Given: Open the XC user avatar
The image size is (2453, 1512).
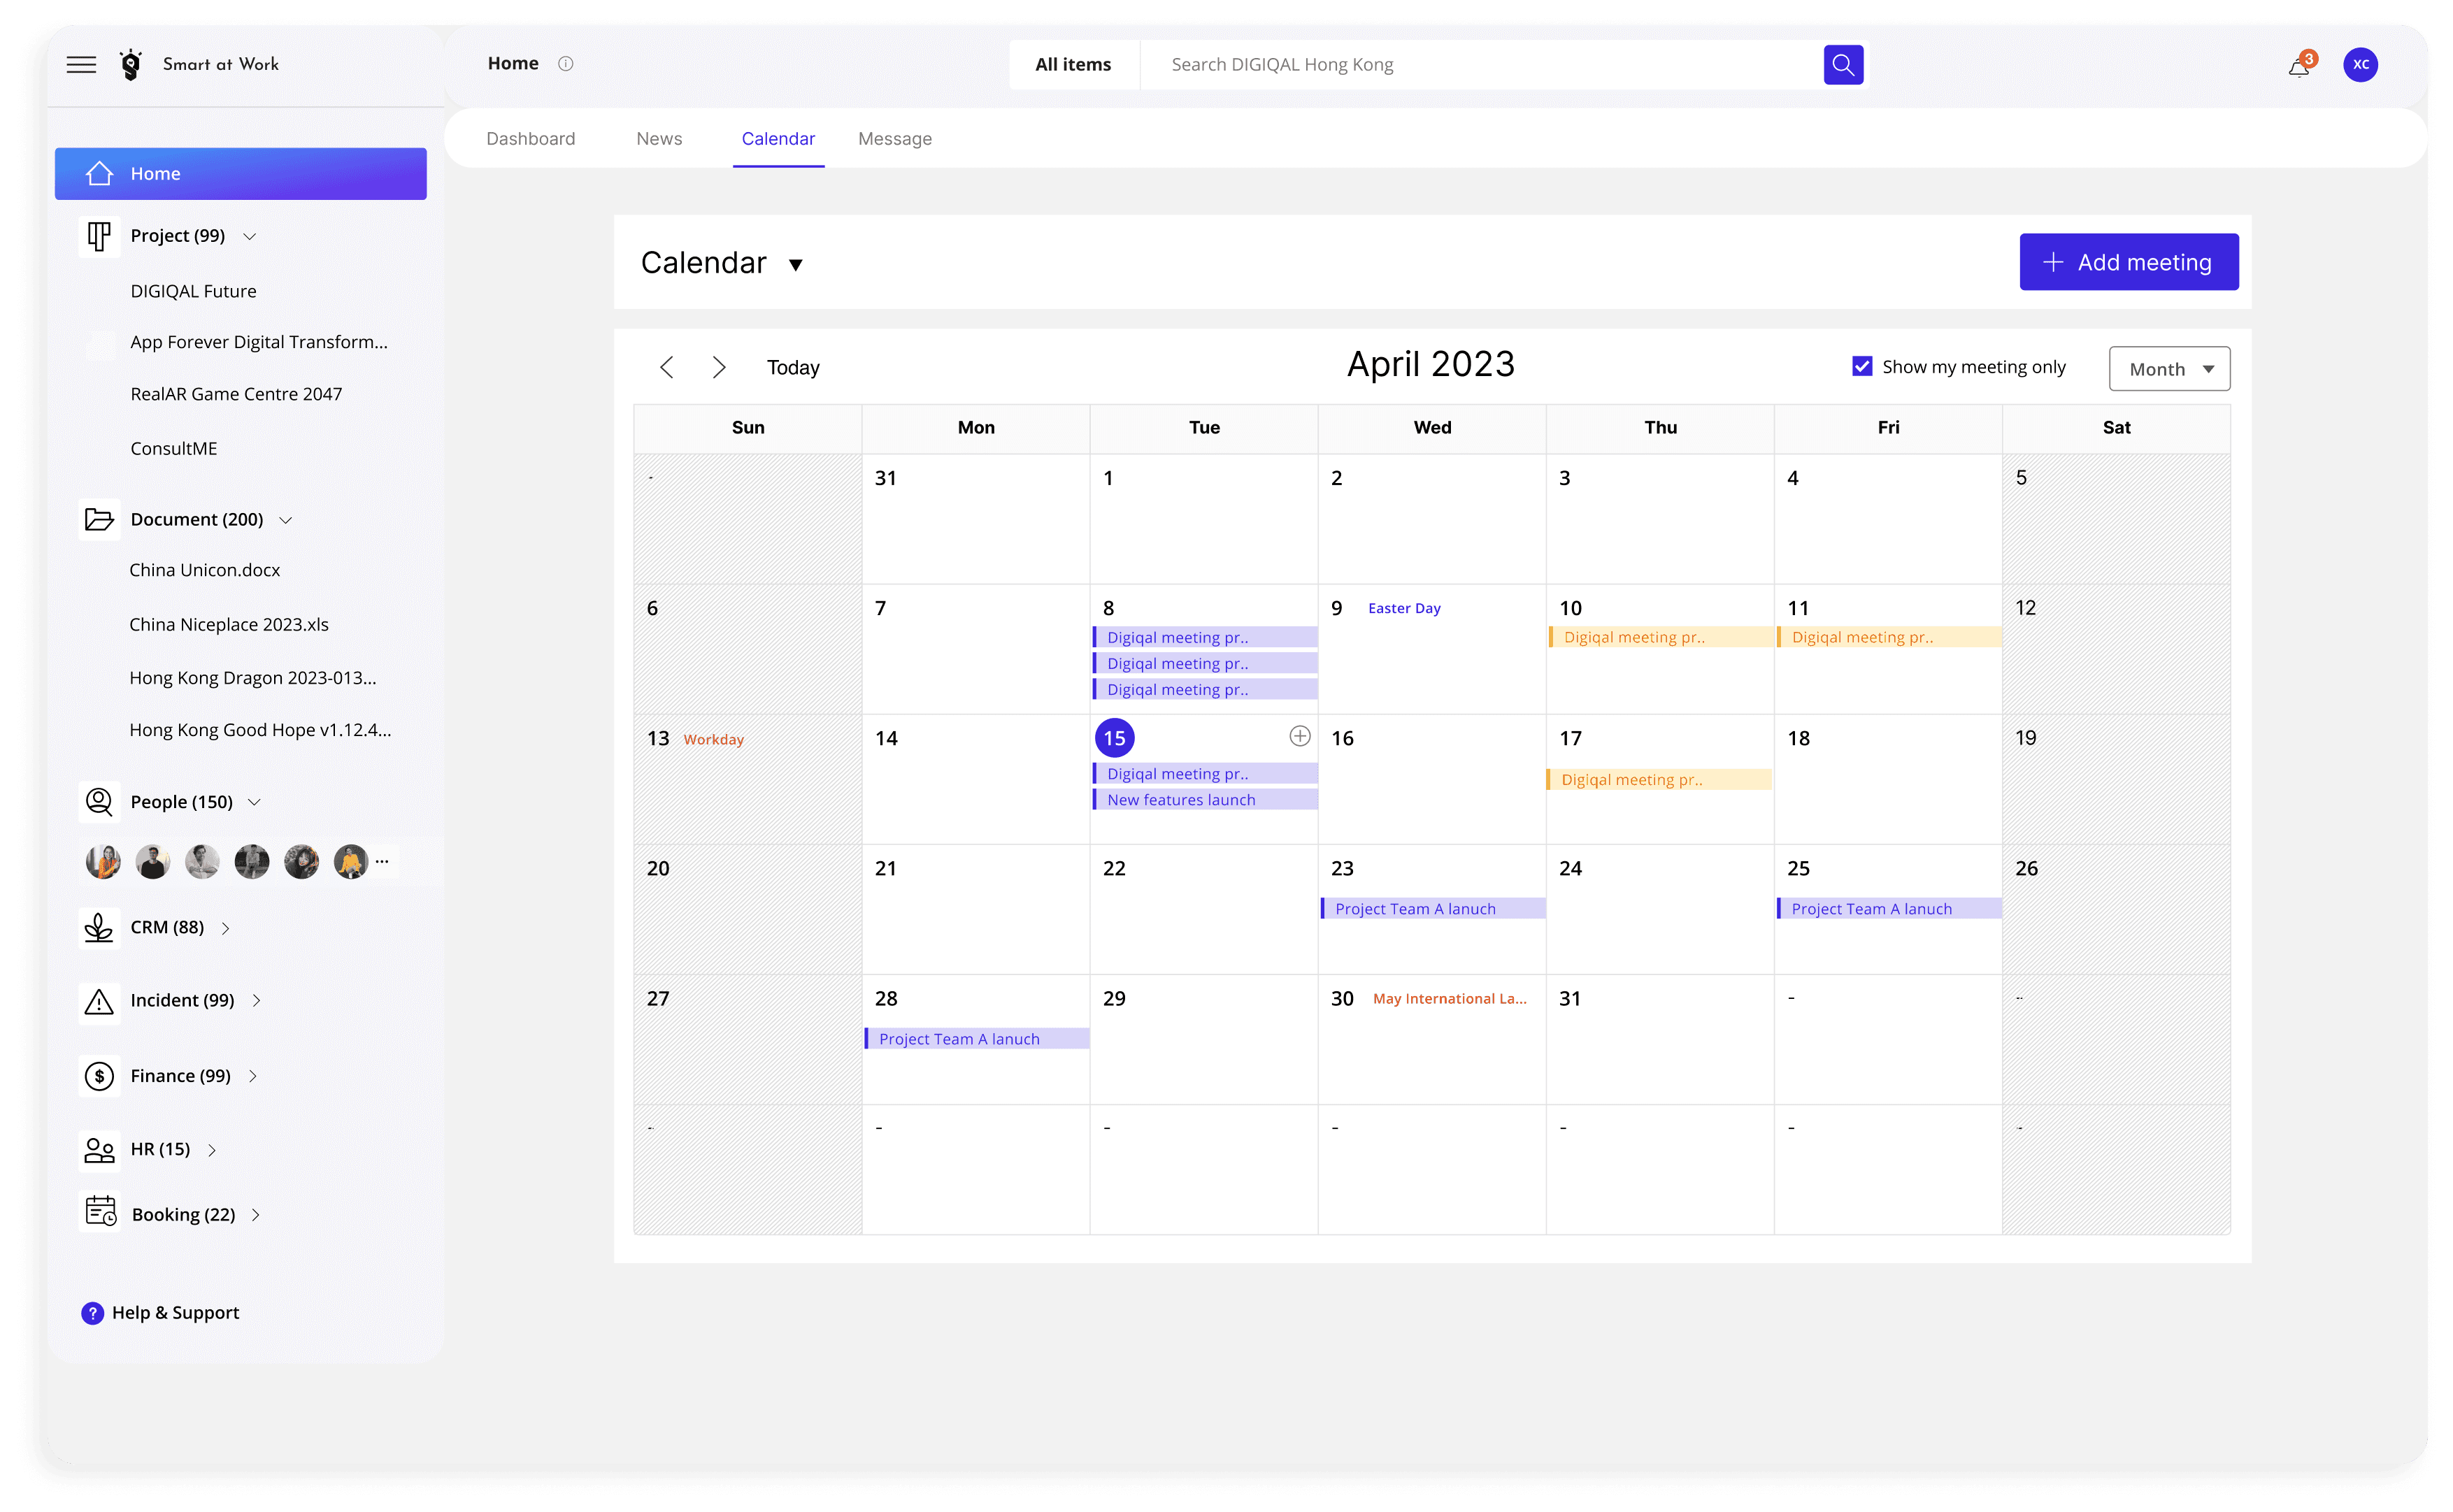Looking at the screenshot, I should click(2360, 65).
